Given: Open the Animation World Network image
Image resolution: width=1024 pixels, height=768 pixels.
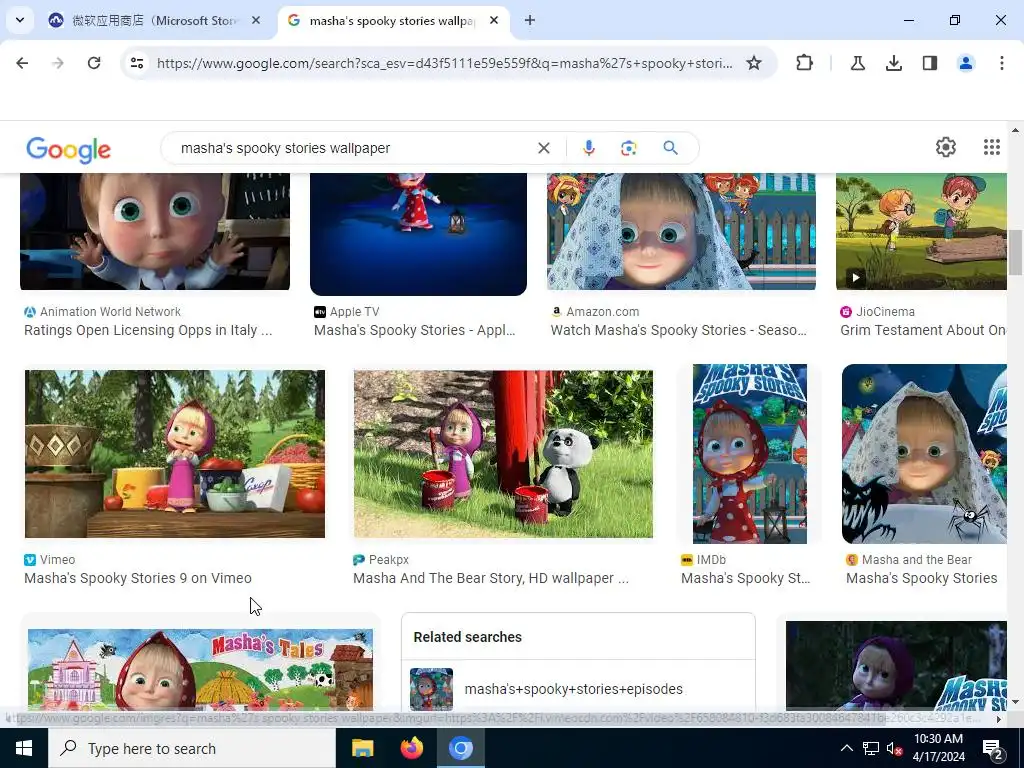Looking at the screenshot, I should click(x=155, y=231).
